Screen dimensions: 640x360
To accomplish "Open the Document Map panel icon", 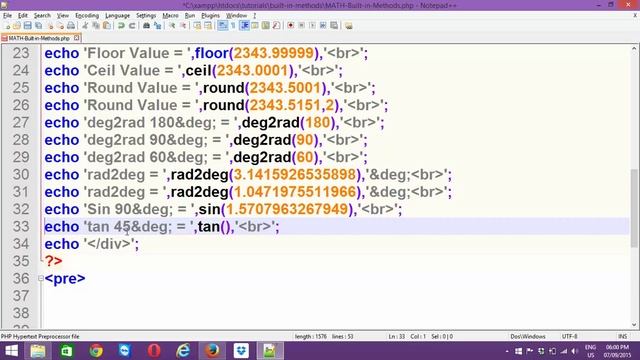I will click(x=266, y=26).
